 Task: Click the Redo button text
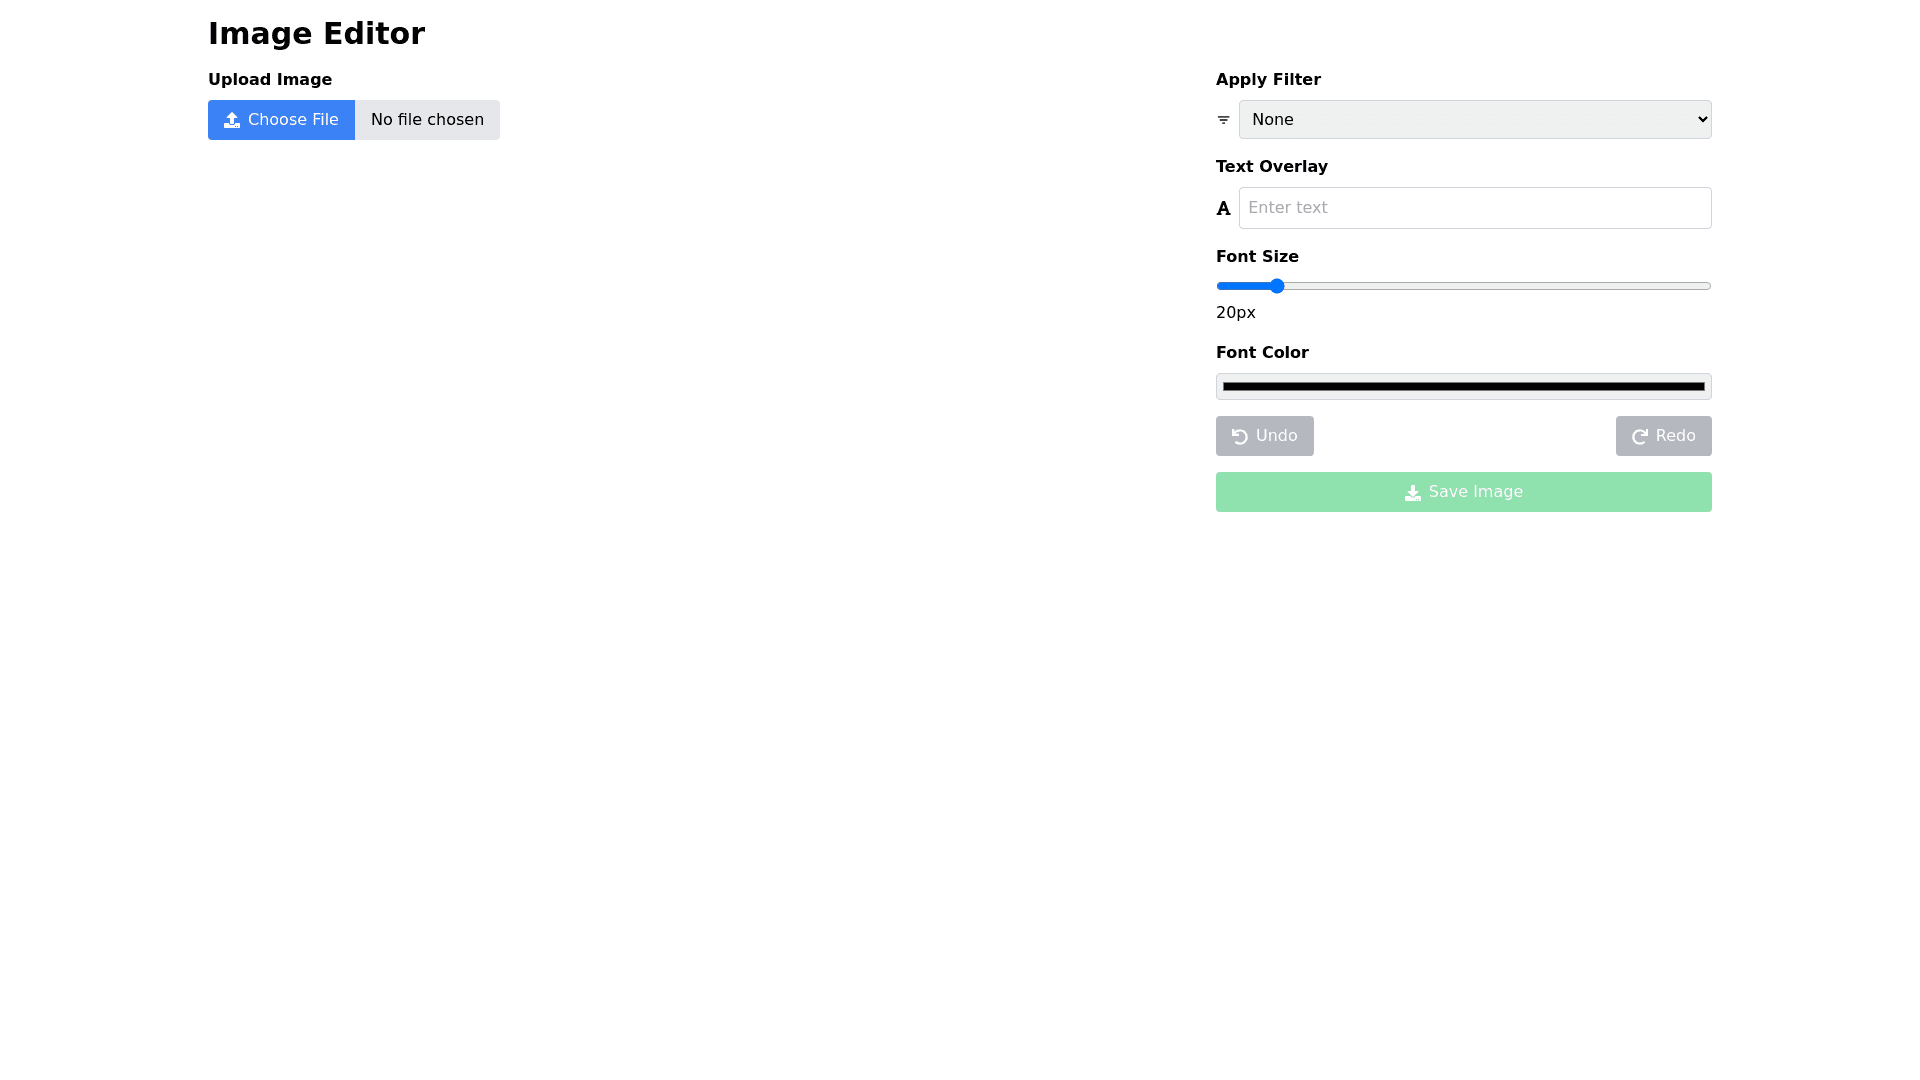pos(1675,436)
